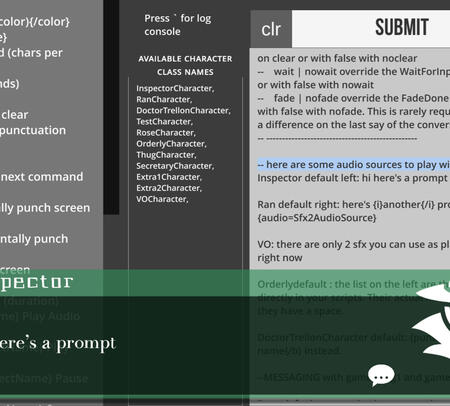This screenshot has height=406, width=450.
Task: Select RoseCharacter class name
Action: click(166, 132)
